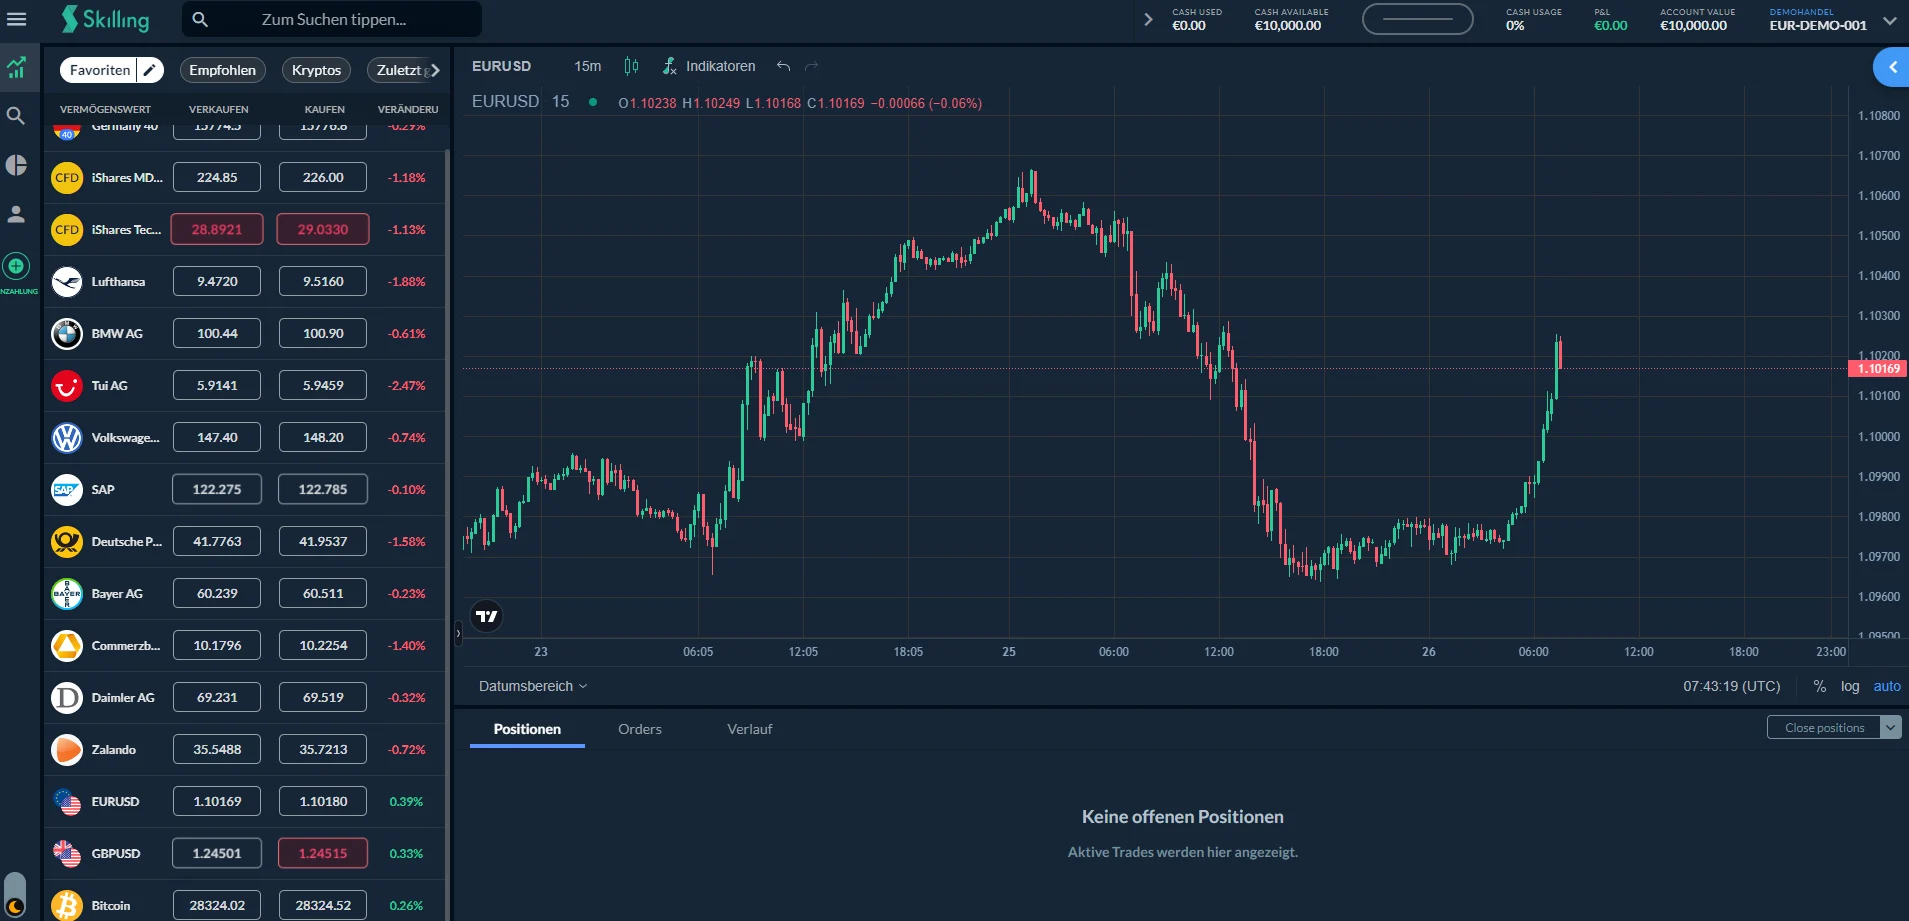Click the undo arrow above the chart
Viewport: 1909px width, 921px height.
click(785, 66)
